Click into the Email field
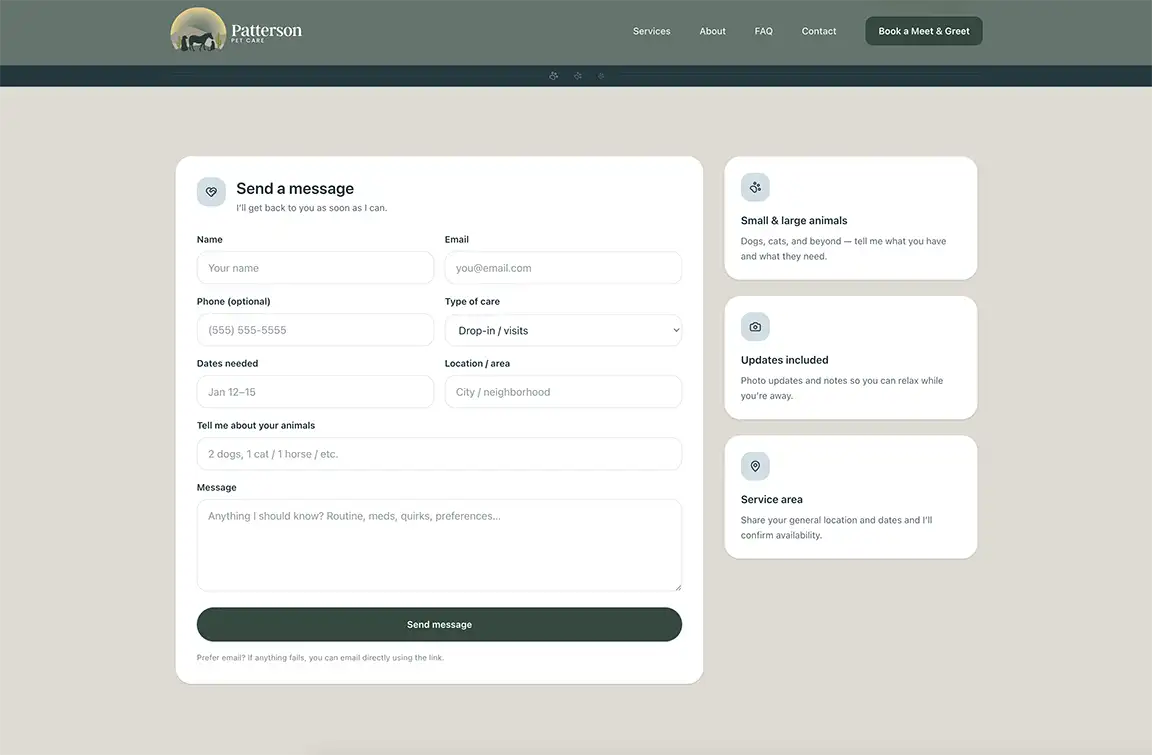The width and height of the screenshot is (1152, 755). click(563, 268)
